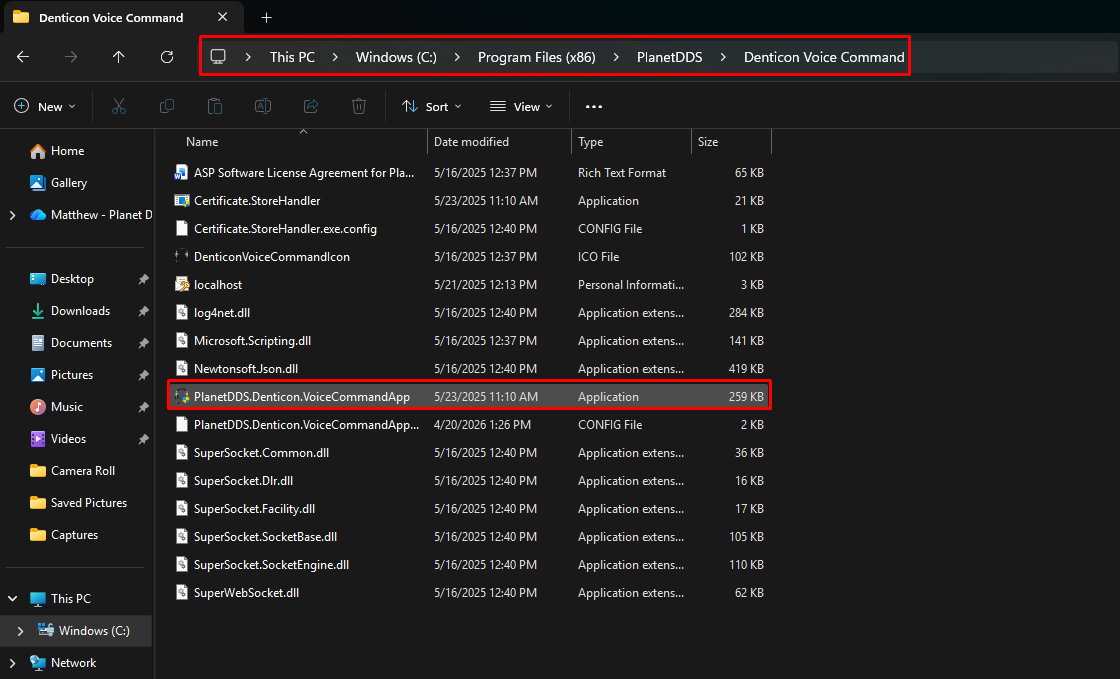Click the Delete trash icon

pyautogui.click(x=359, y=106)
